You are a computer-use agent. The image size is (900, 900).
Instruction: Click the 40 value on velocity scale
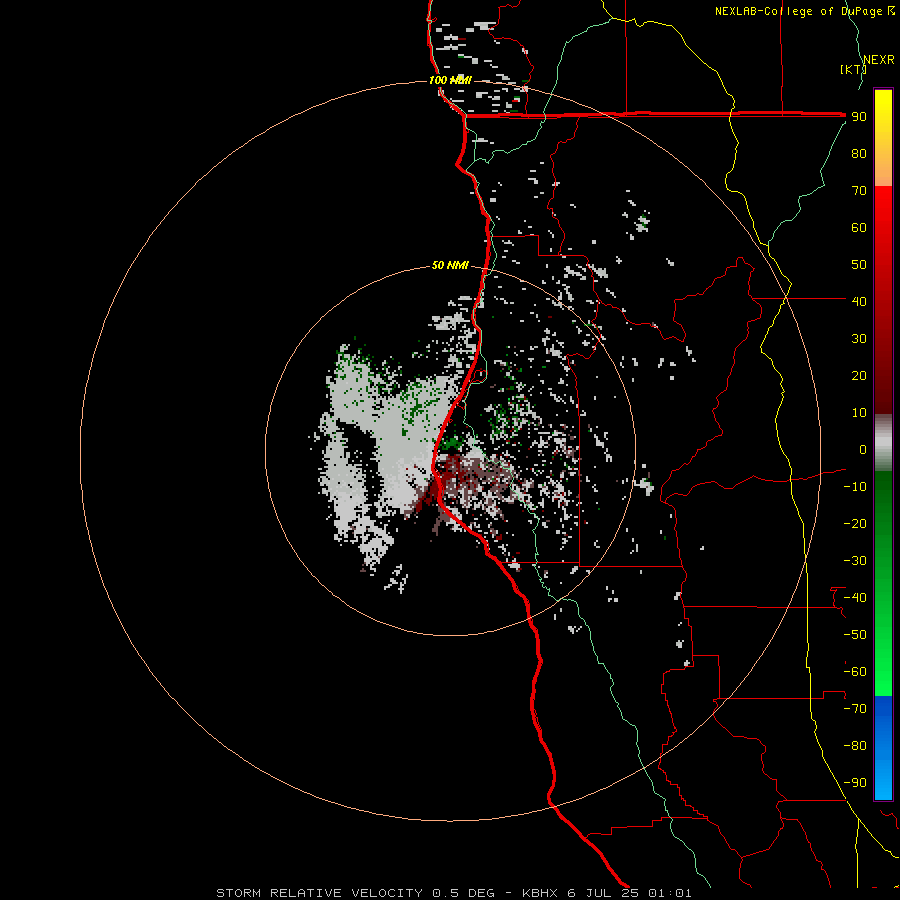(x=859, y=301)
